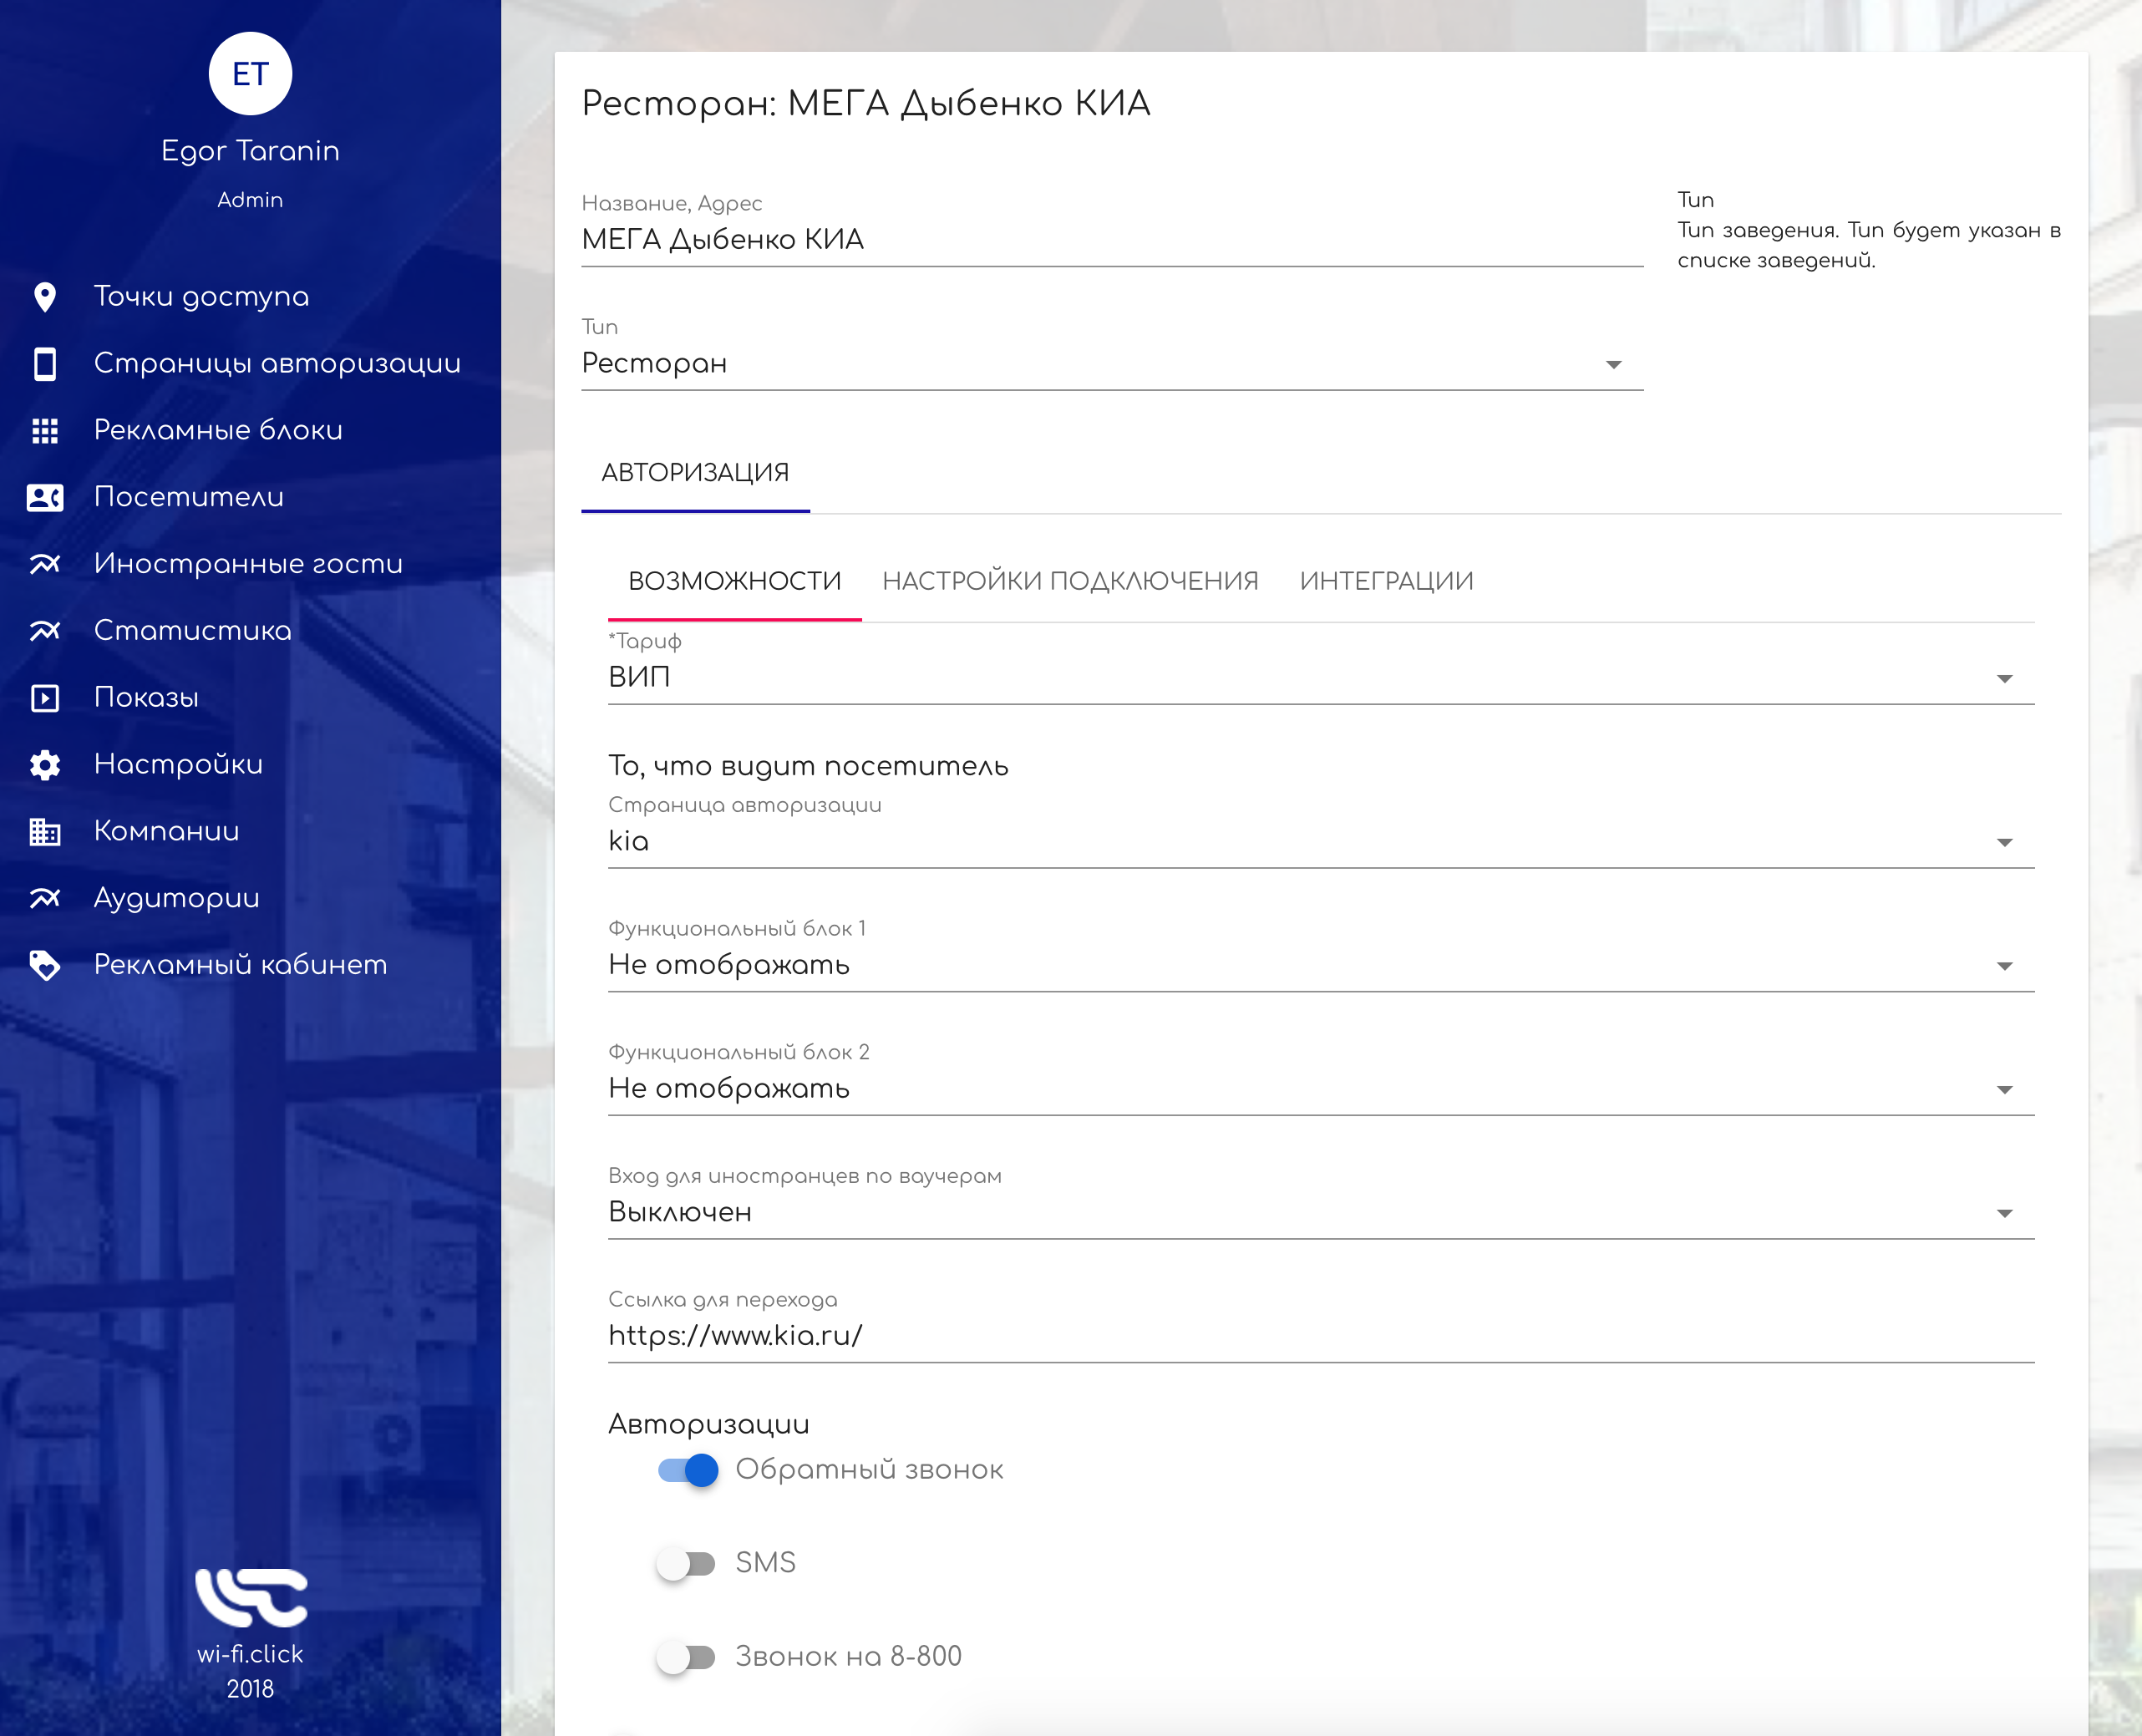The height and width of the screenshot is (1736, 2142).
Task: Open Страница авторизации dropdown showing kia
Action: coord(1321,842)
